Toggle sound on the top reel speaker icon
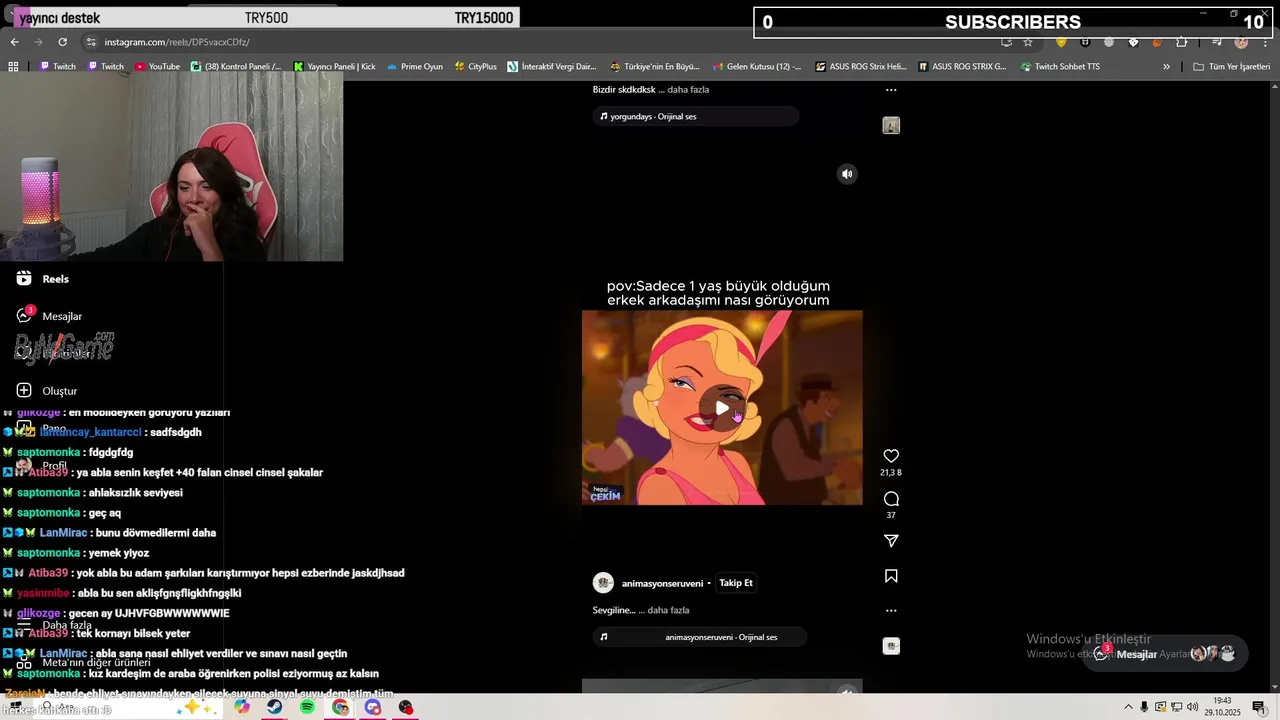1280x720 pixels. (847, 174)
